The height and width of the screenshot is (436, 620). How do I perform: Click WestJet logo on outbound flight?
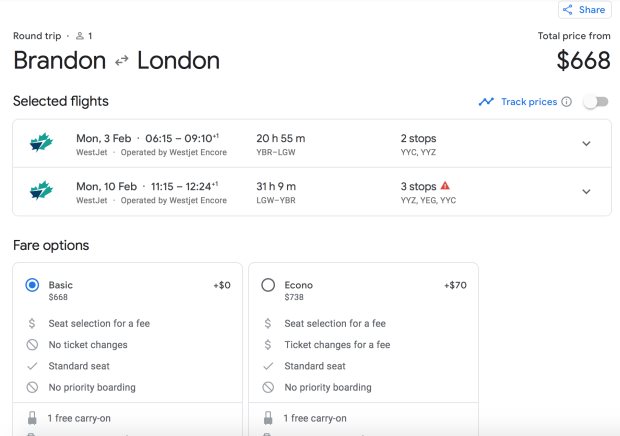(41, 144)
